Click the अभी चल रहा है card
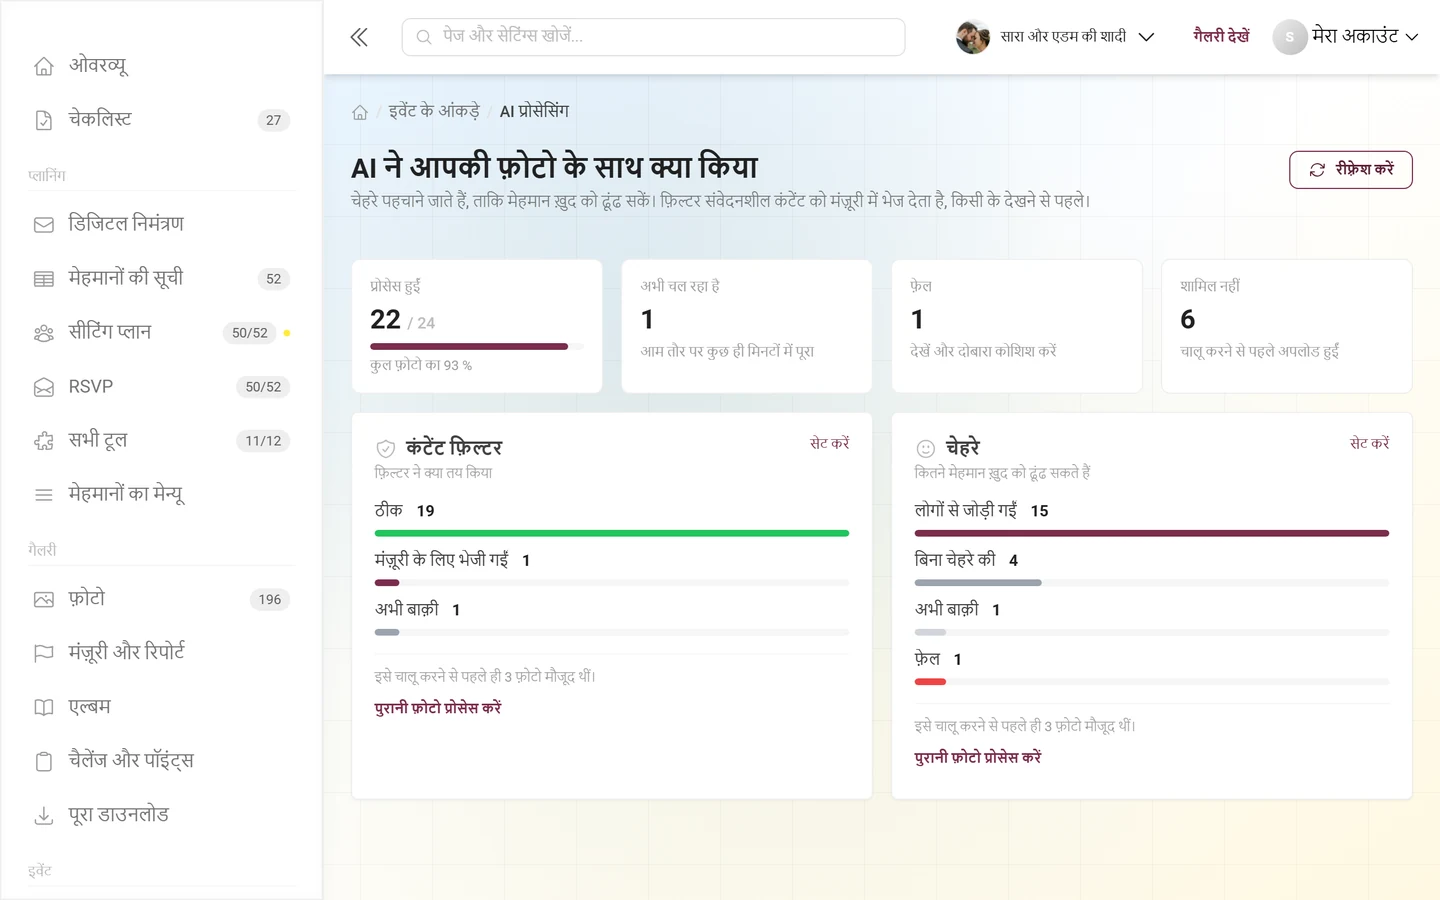Screen dimensions: 1440x900 [747, 326]
